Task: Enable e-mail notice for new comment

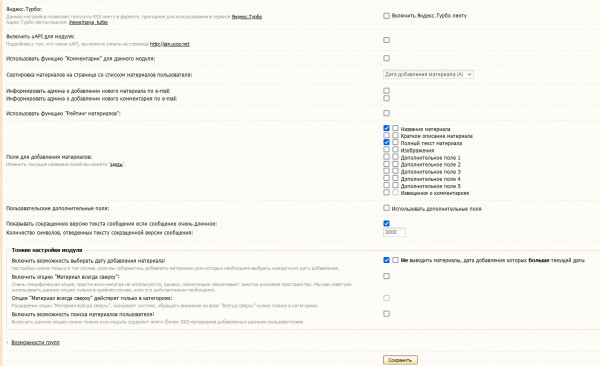Action: pos(386,98)
